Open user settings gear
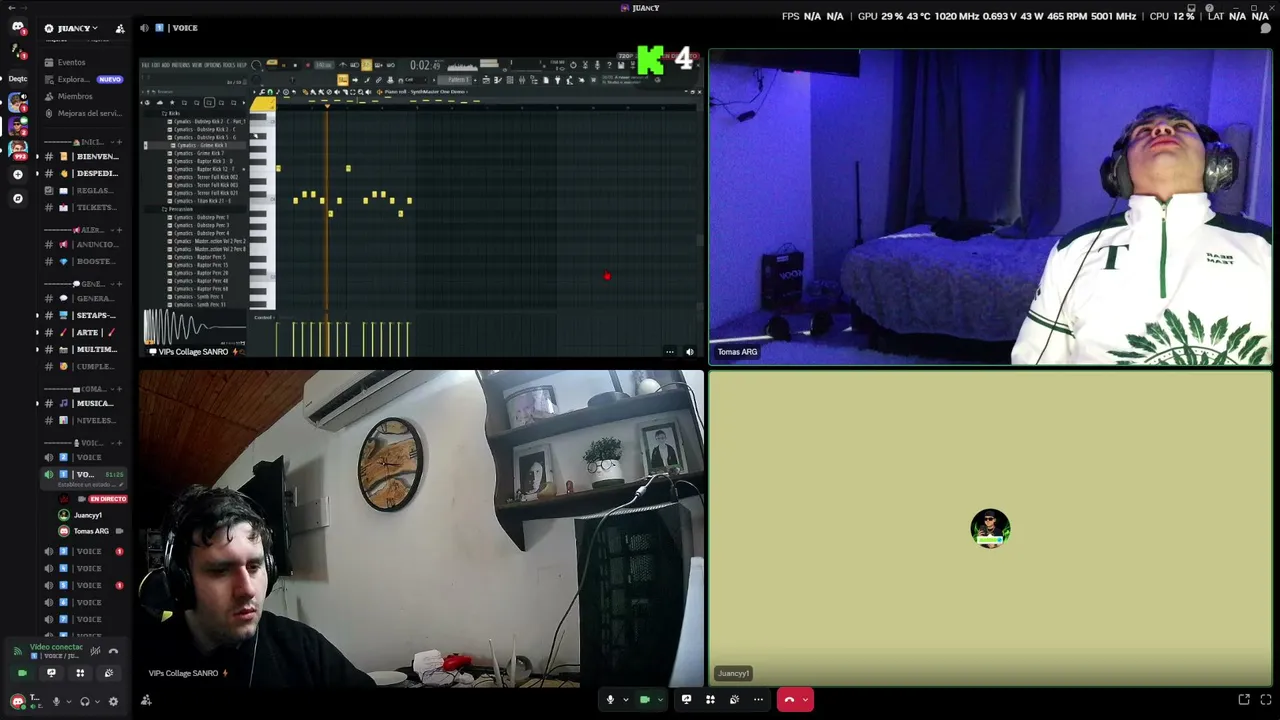This screenshot has width=1280, height=720. [113, 701]
